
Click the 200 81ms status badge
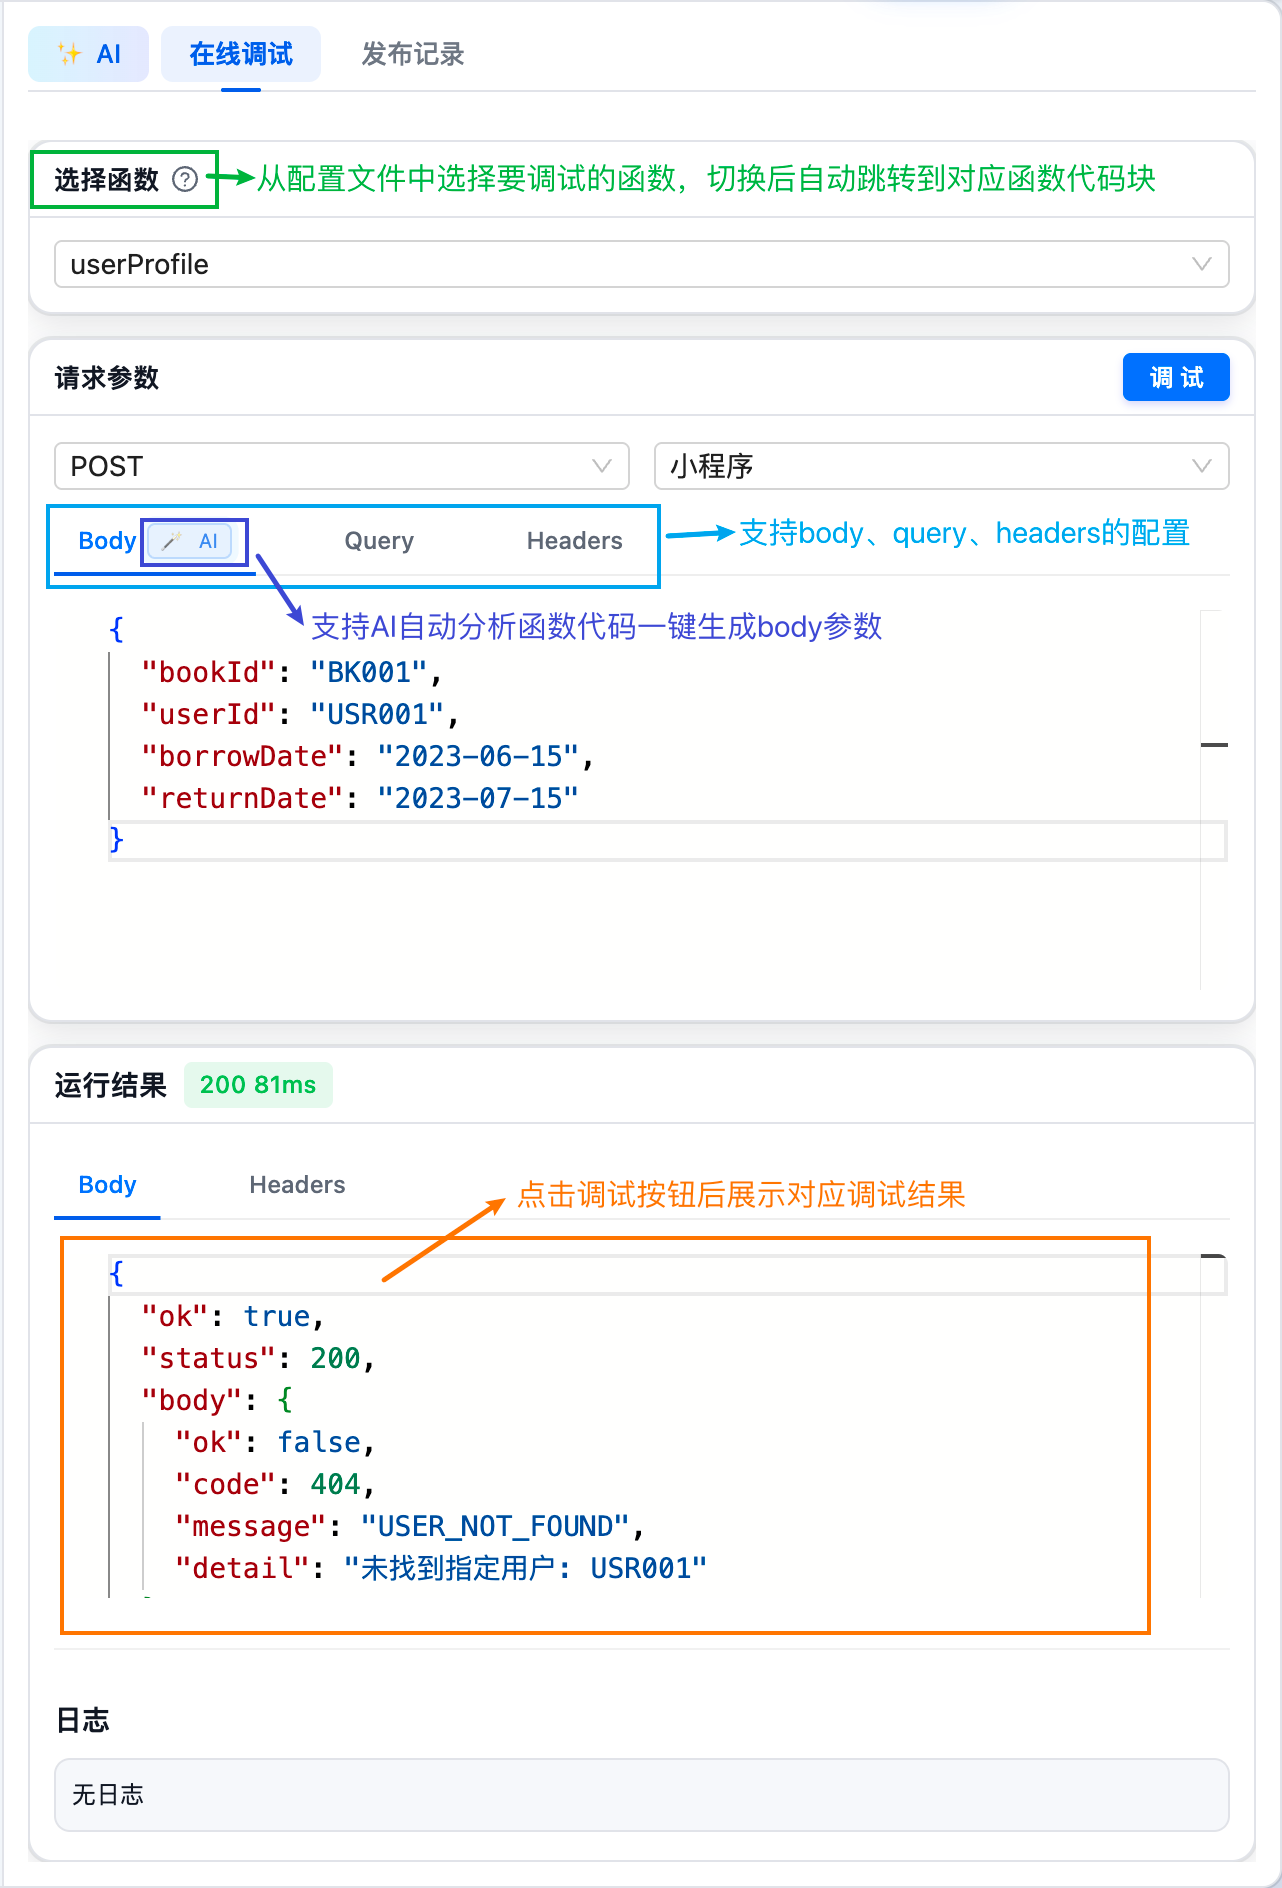tap(258, 1085)
